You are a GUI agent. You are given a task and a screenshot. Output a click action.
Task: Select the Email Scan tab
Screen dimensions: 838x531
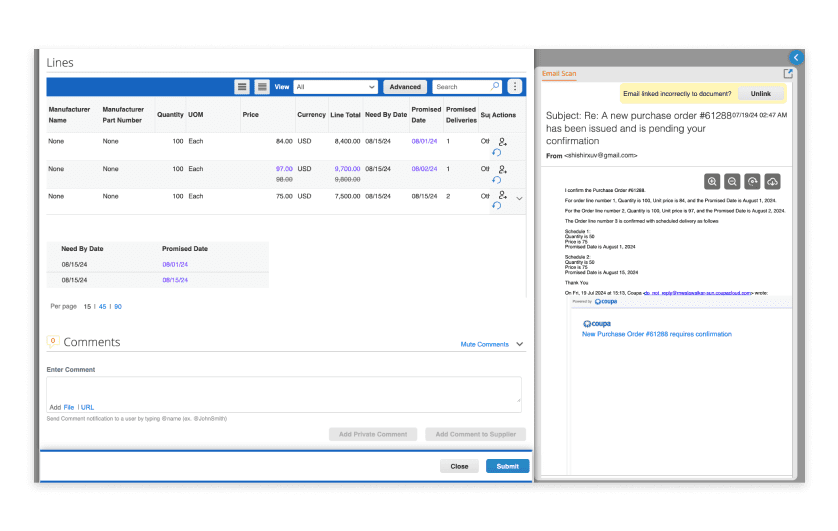[559, 74]
